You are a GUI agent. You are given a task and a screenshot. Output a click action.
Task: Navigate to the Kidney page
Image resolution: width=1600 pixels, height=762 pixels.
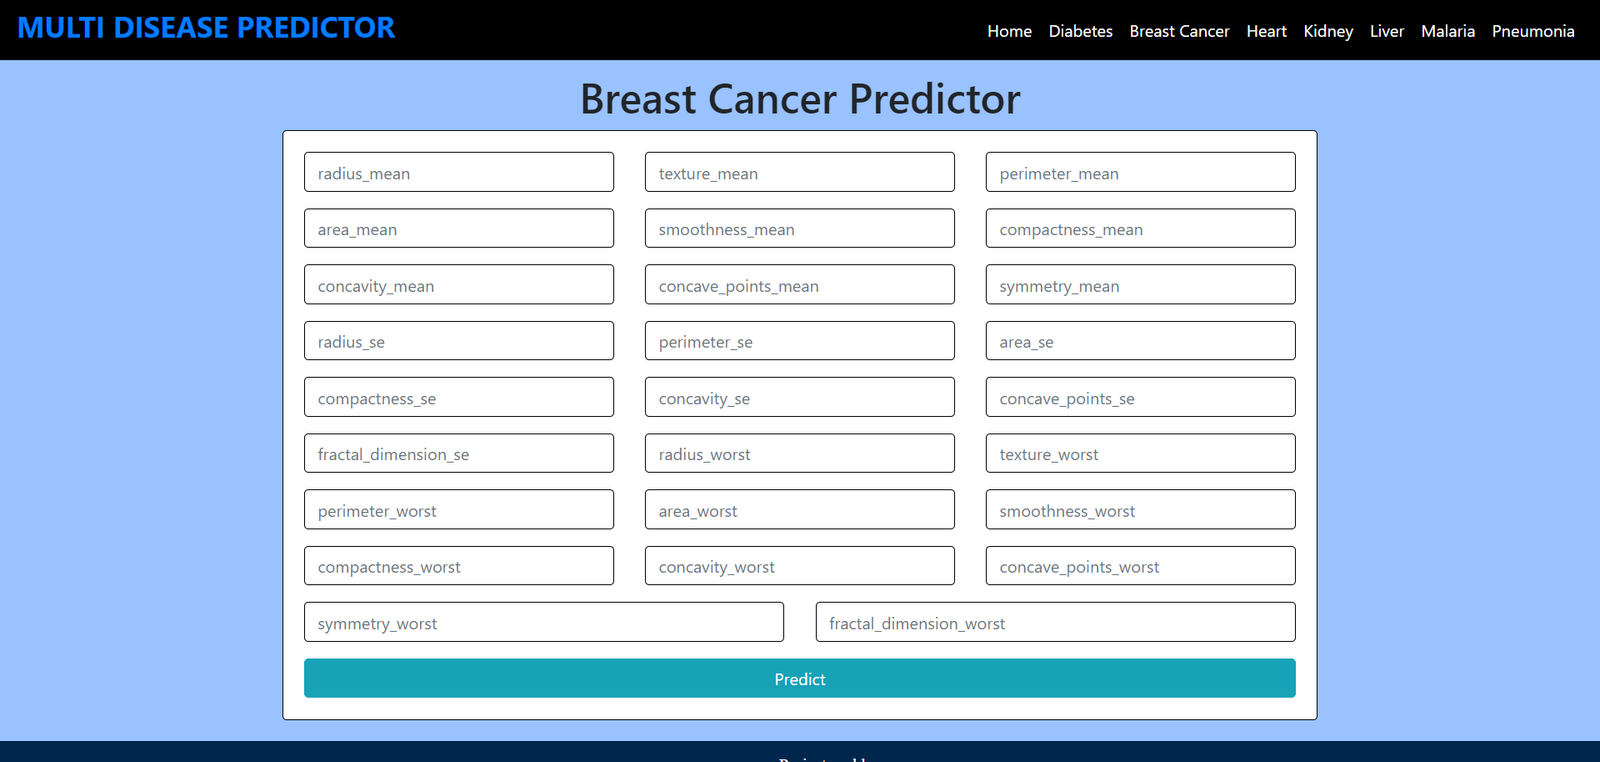click(x=1328, y=31)
